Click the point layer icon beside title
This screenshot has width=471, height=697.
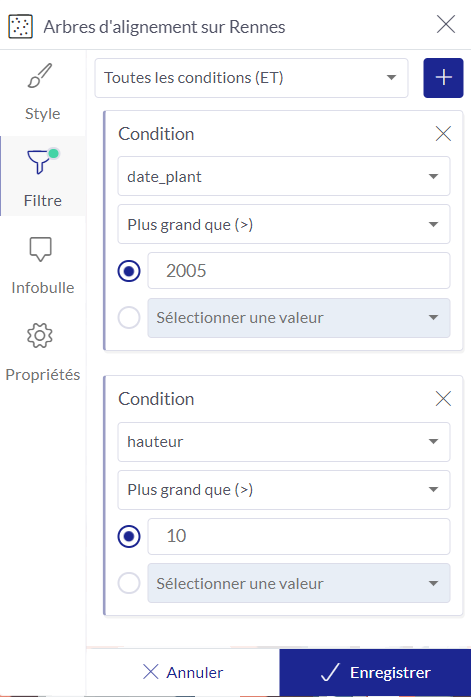[20, 27]
